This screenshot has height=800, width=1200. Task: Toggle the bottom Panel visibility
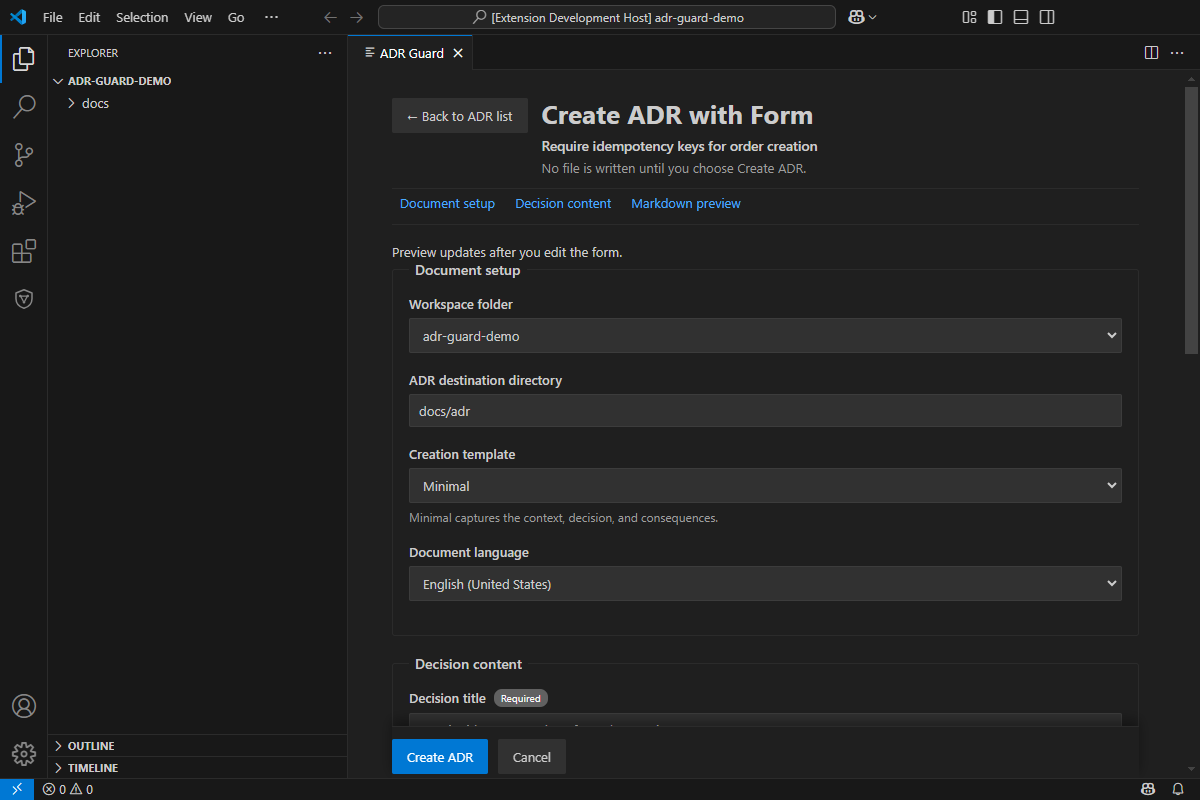[x=1021, y=17]
